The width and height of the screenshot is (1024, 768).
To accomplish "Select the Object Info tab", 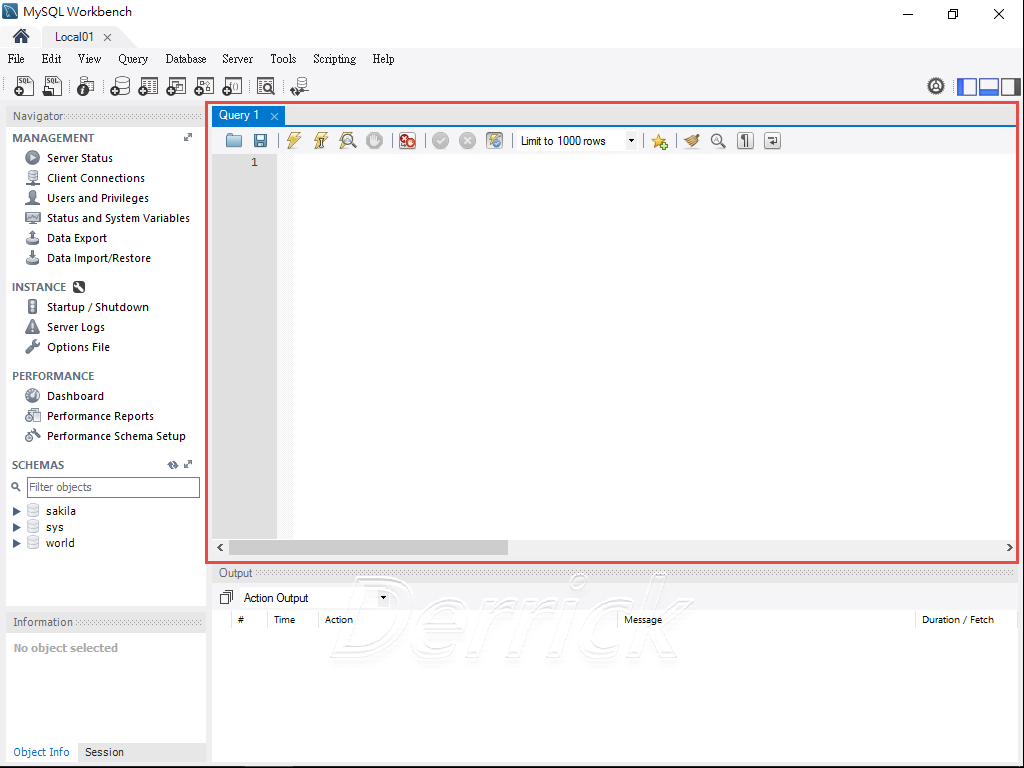I will (x=41, y=752).
